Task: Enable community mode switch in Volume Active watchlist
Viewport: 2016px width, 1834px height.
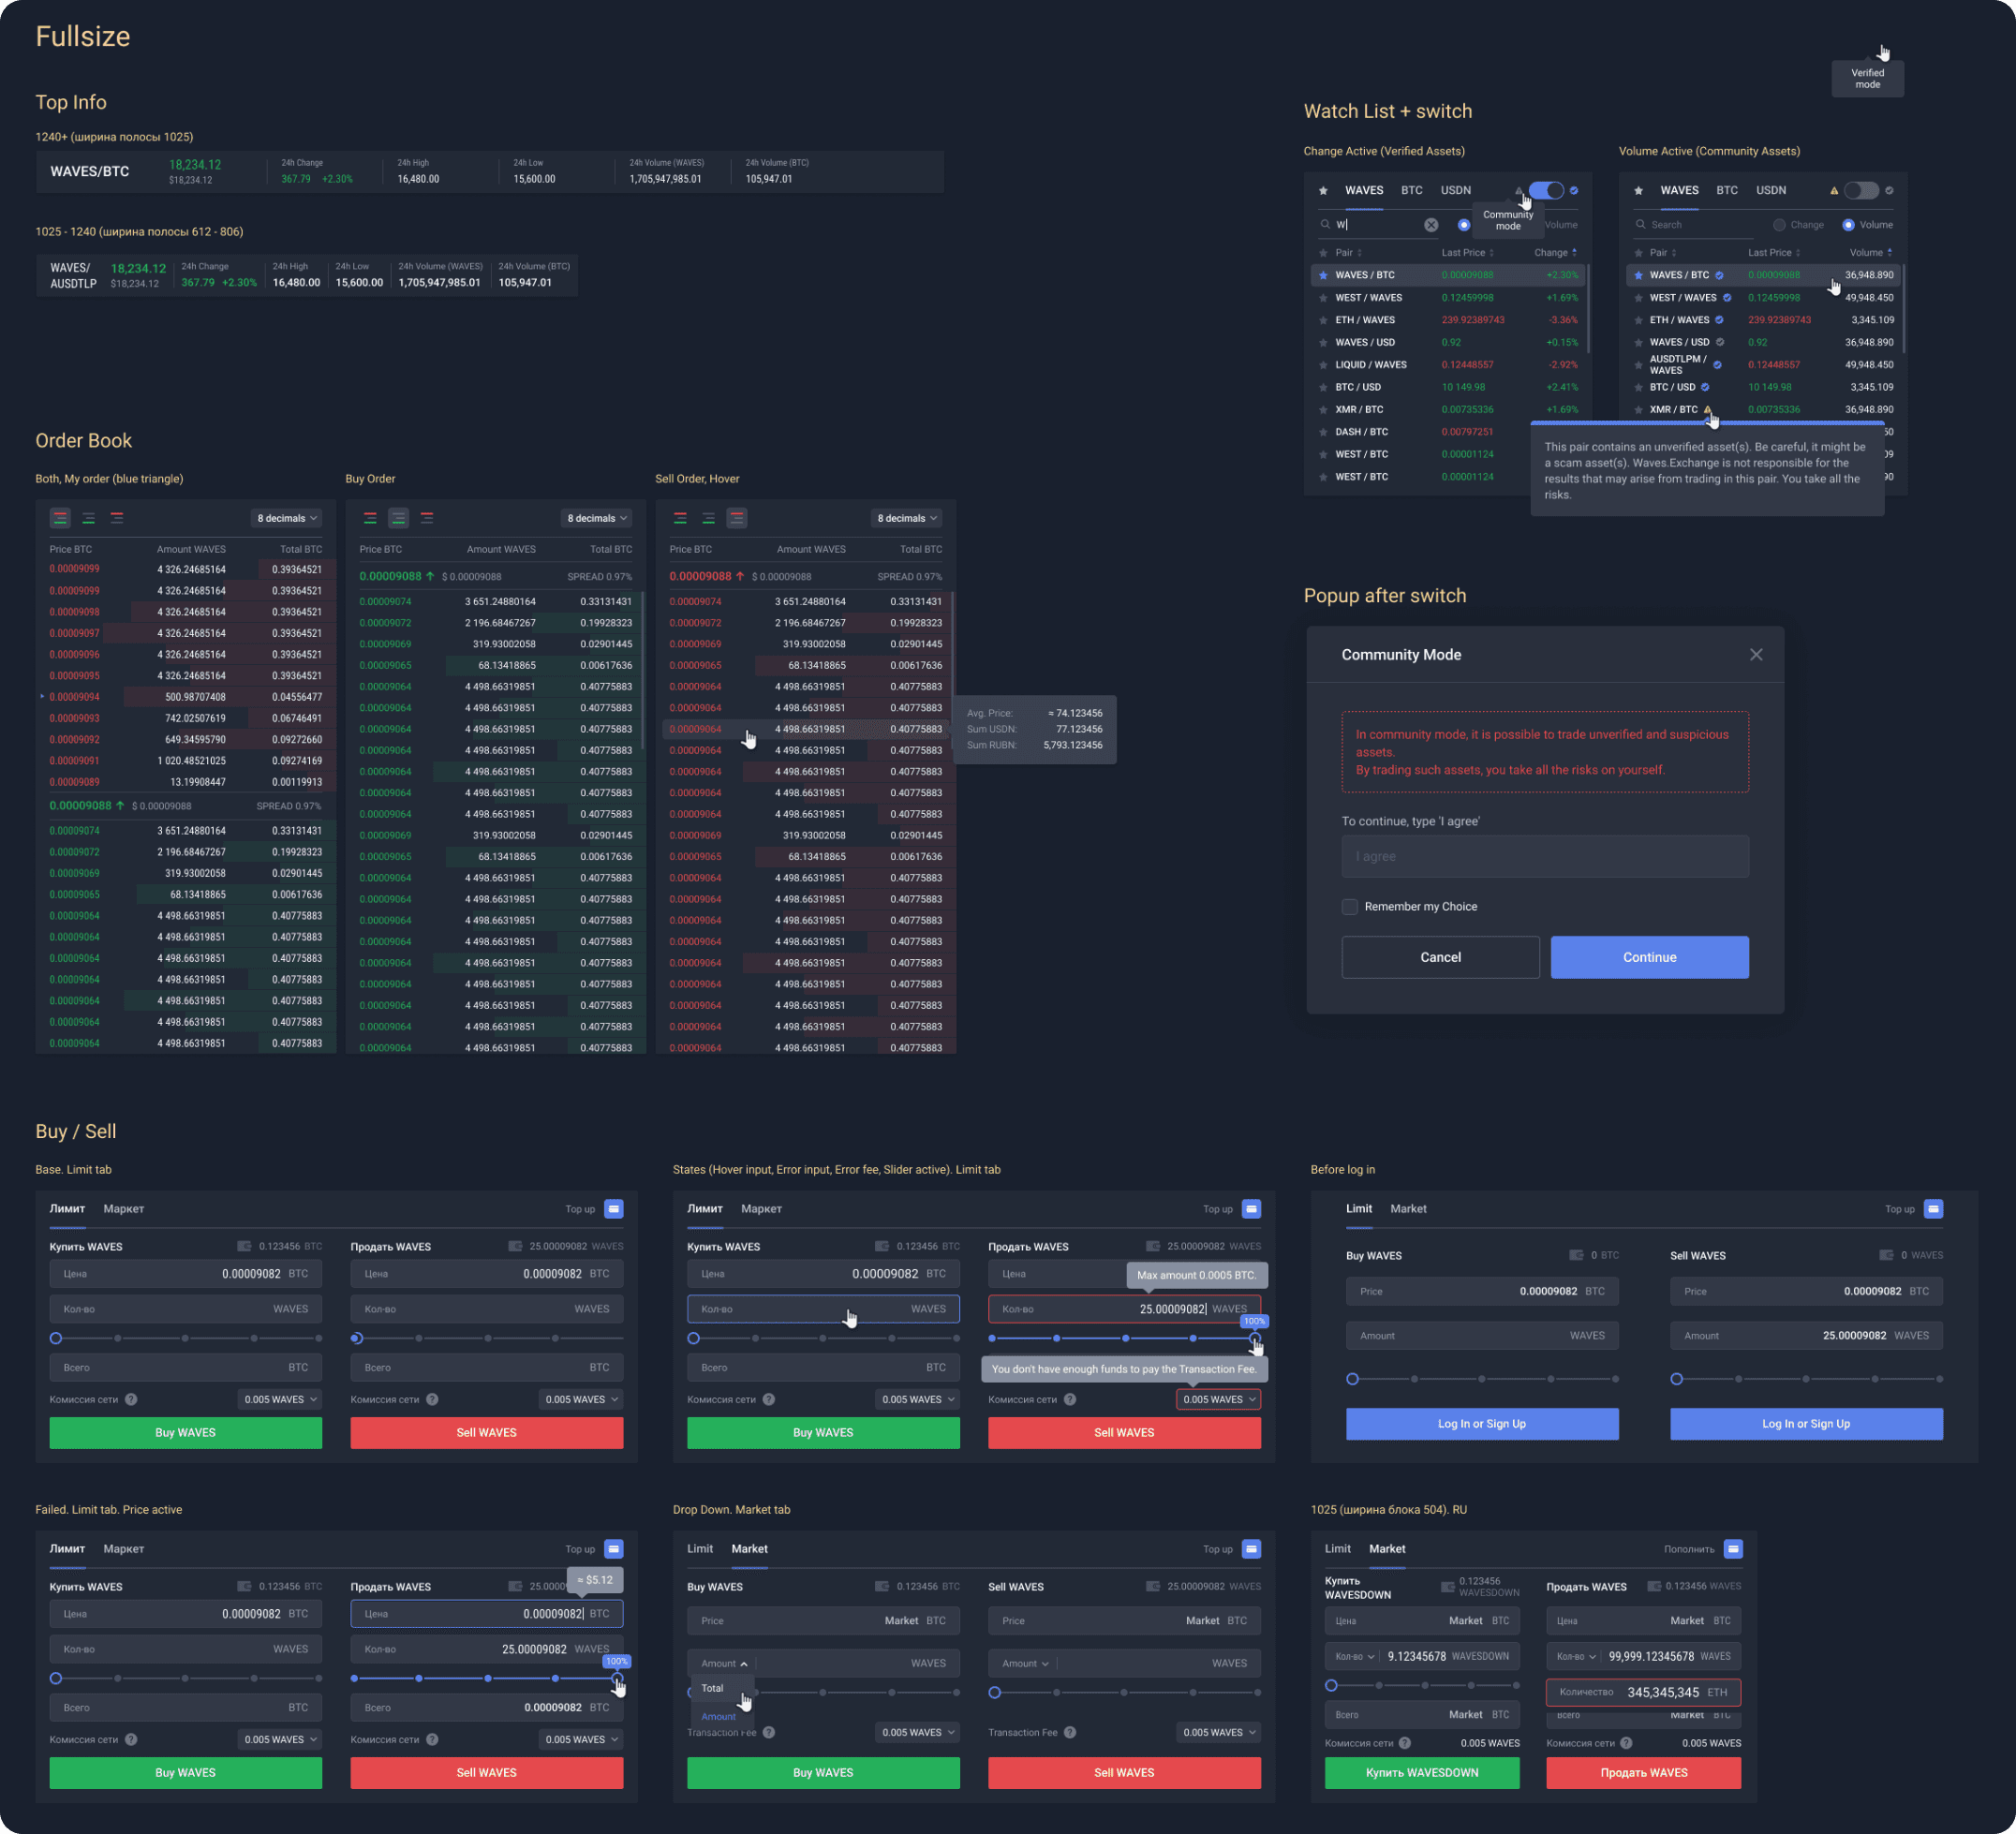Action: pyautogui.click(x=1861, y=191)
